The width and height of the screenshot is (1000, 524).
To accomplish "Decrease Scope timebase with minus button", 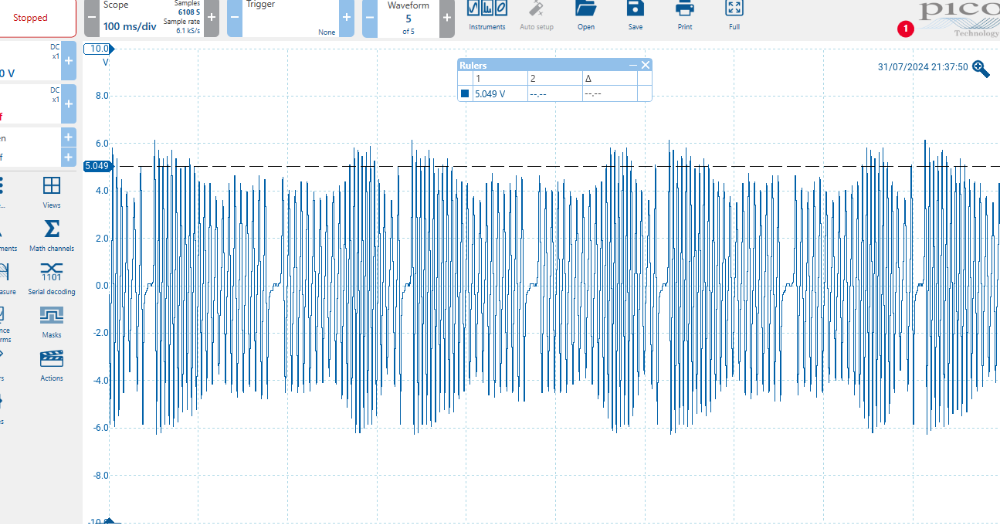I will (91, 18).
